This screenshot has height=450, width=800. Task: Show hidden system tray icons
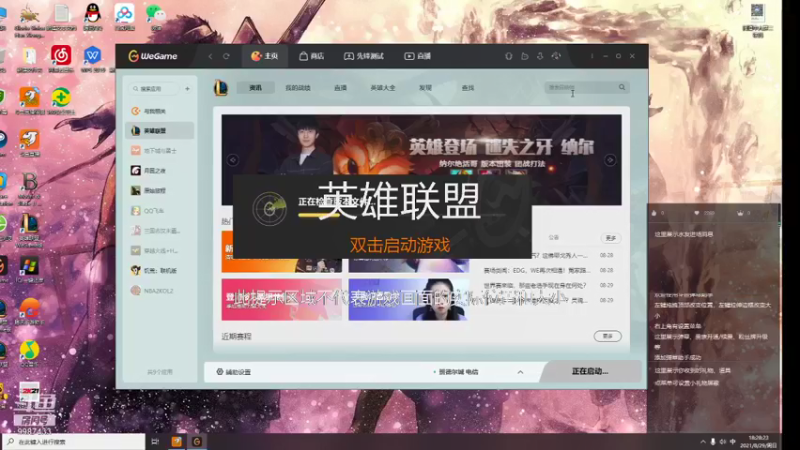(703, 442)
